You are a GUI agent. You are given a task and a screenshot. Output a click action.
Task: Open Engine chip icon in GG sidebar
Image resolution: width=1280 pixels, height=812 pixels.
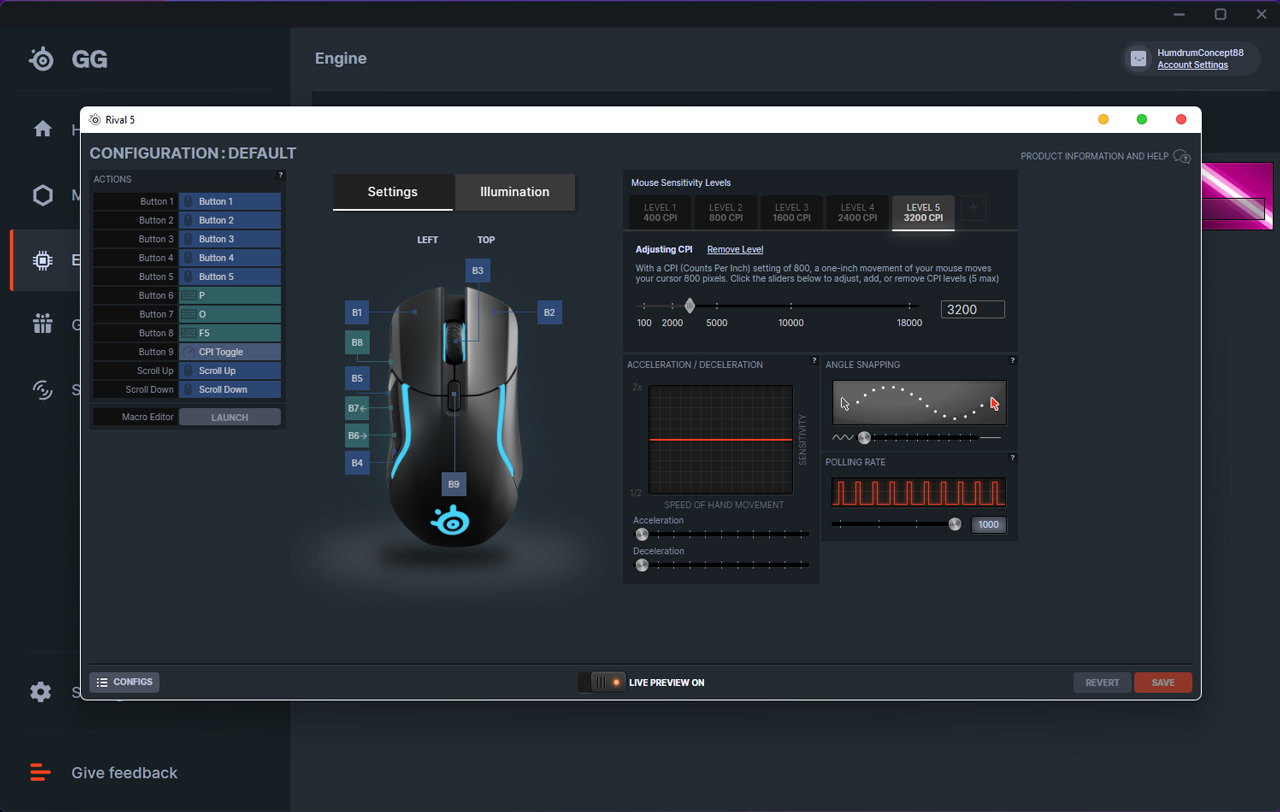tap(43, 260)
